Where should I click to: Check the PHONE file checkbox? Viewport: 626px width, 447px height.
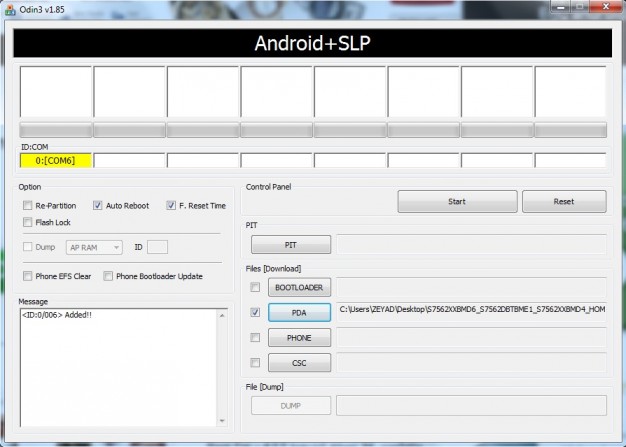tap(255, 338)
